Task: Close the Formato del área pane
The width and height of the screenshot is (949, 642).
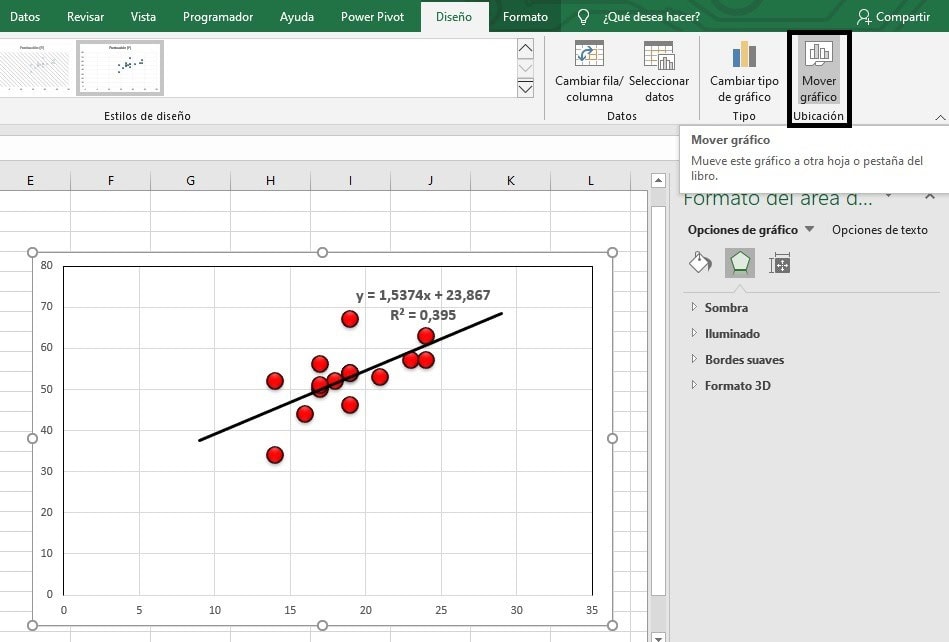Action: coord(929,196)
